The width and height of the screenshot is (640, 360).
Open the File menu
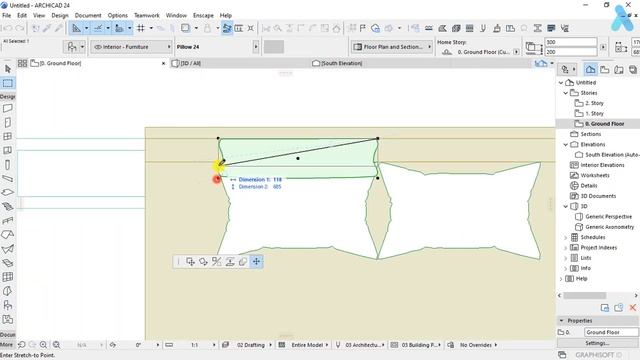click(x=7, y=16)
